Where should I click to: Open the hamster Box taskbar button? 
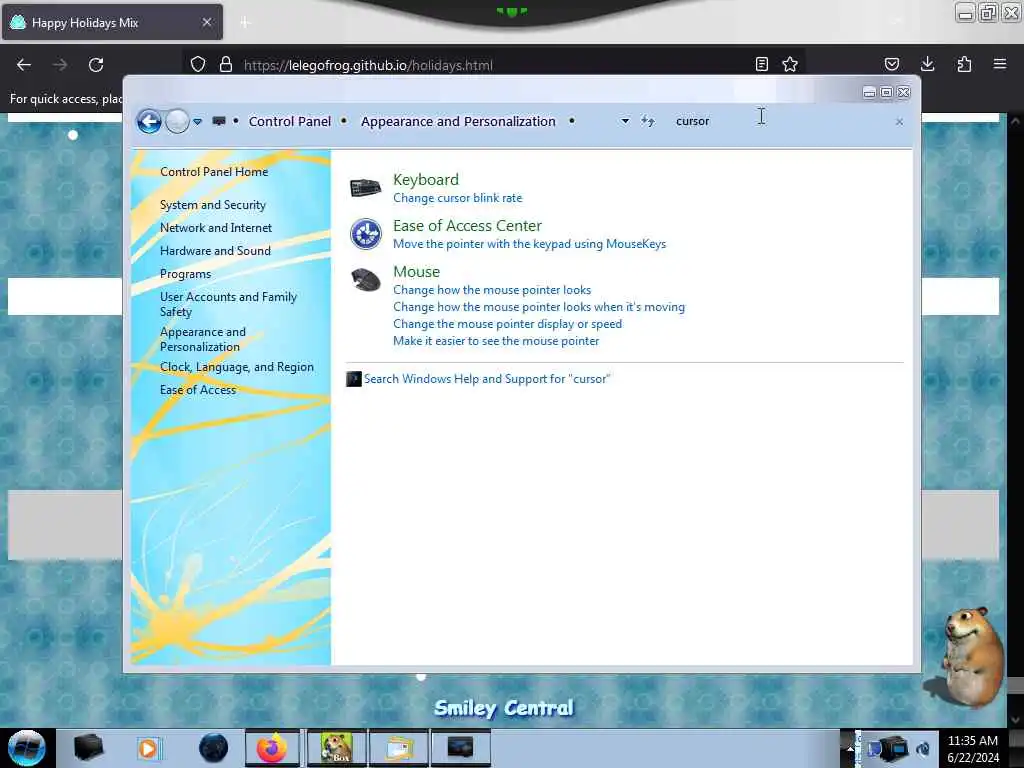click(336, 748)
